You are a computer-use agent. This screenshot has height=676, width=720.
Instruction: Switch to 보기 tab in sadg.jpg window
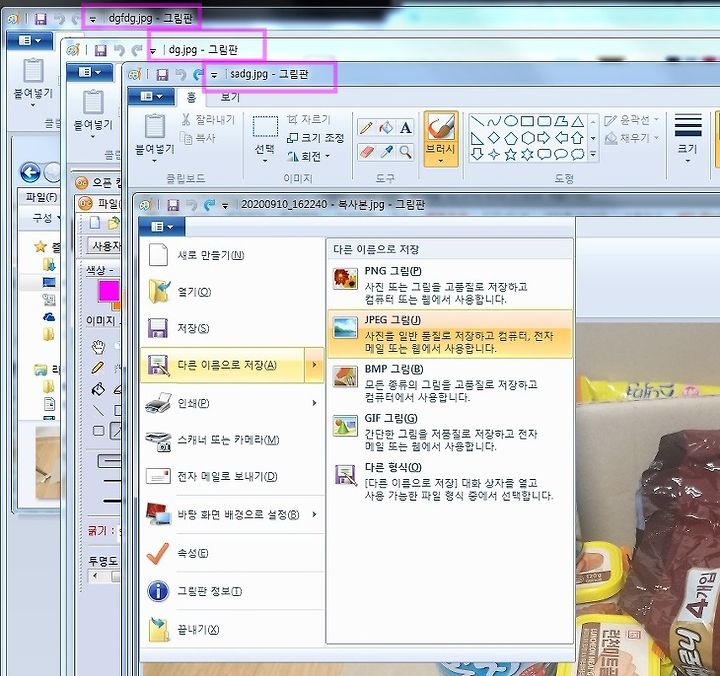[x=230, y=97]
